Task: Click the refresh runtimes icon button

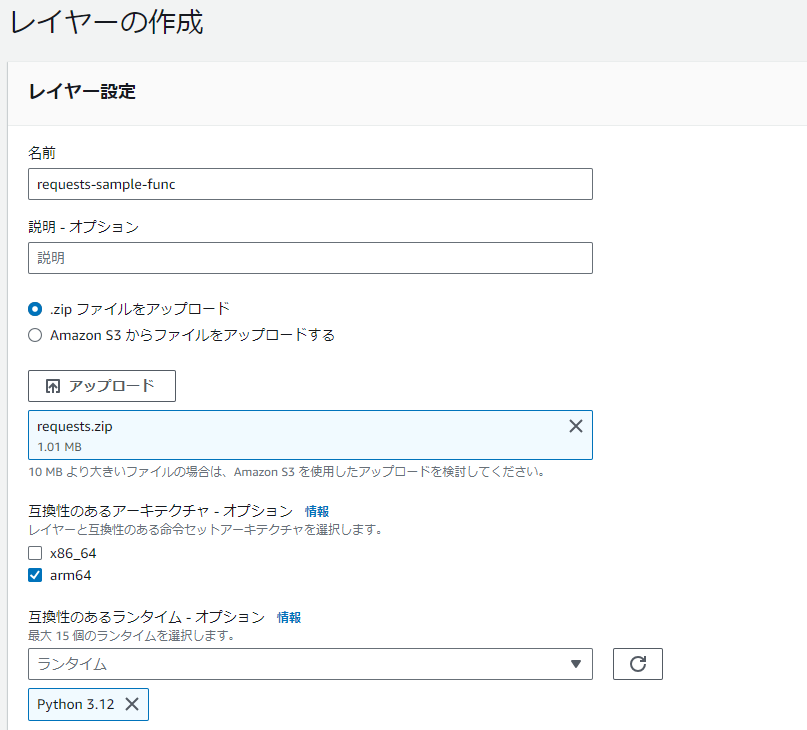Action: pos(637,664)
